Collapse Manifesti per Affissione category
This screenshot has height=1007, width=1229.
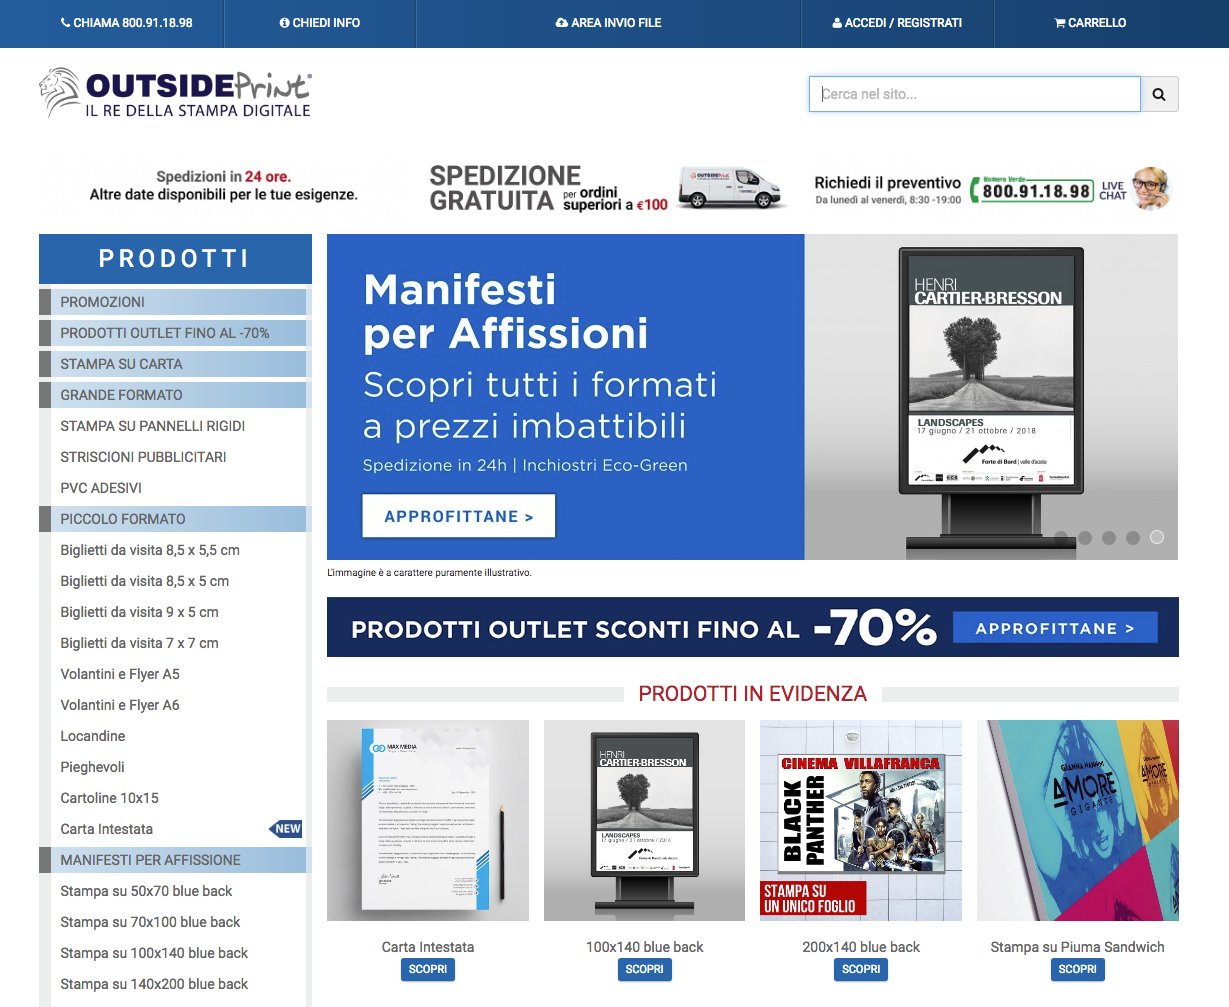pos(173,860)
